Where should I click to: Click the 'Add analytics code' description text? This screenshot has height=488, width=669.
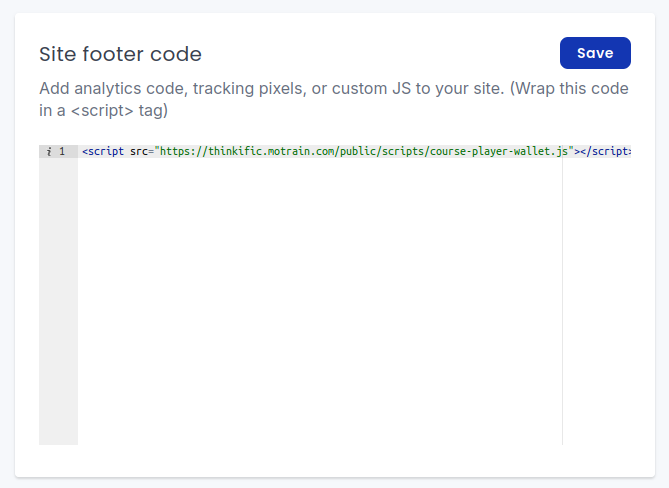pyautogui.click(x=334, y=99)
